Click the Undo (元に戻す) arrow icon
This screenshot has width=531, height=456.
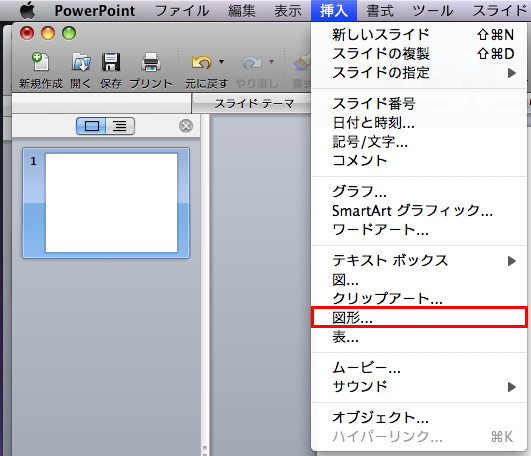(x=201, y=62)
